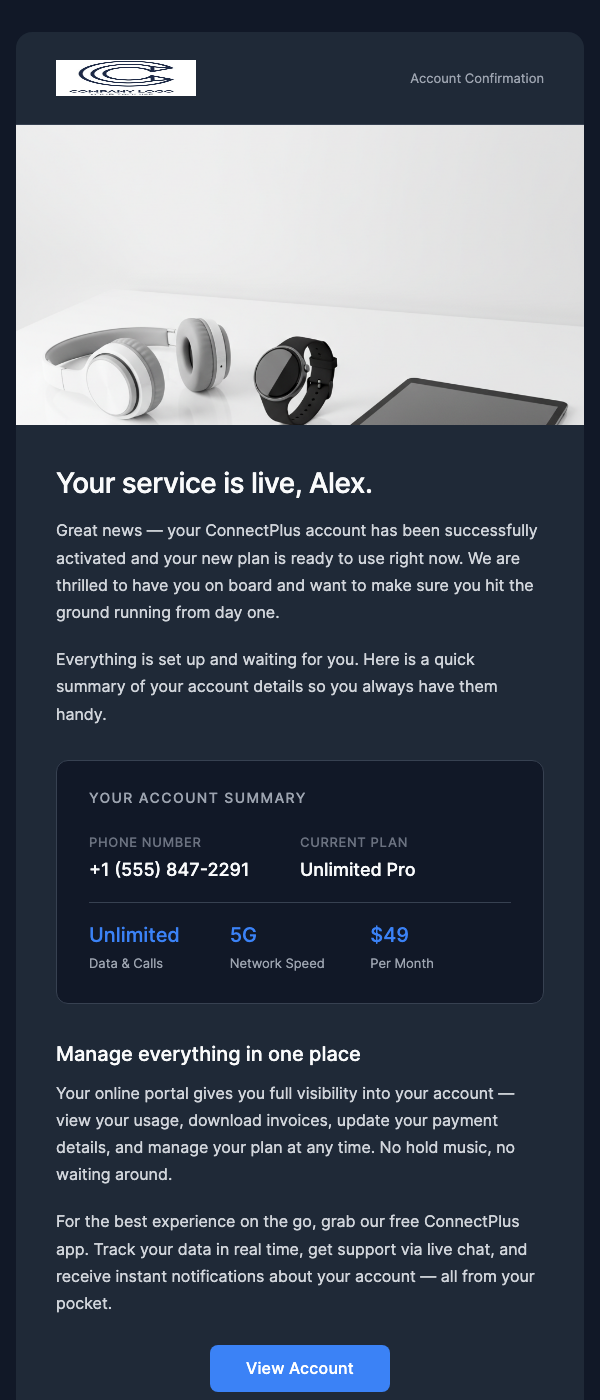This screenshot has width=600, height=1400.
Task: Click the "Your service is live, Alex." heading
Action: (213, 482)
